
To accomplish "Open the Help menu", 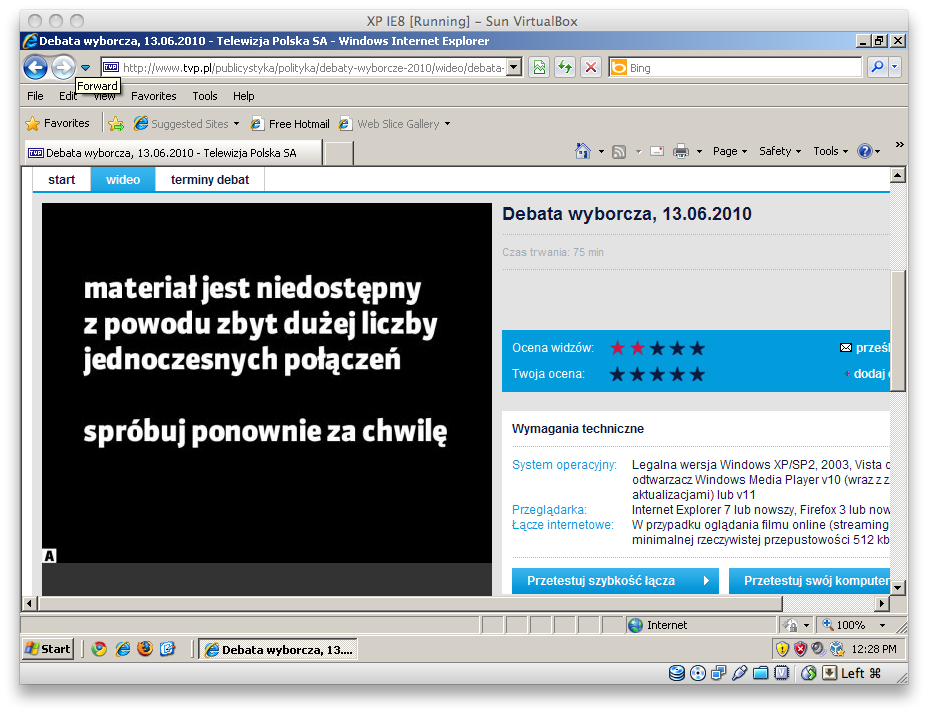I will point(243,96).
